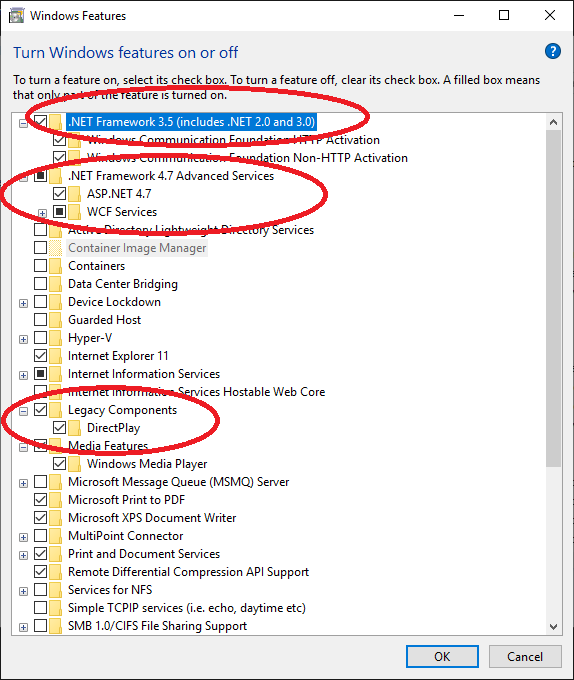Click the folder icon beside Internet Information Services
The height and width of the screenshot is (680, 574).
tap(55, 374)
